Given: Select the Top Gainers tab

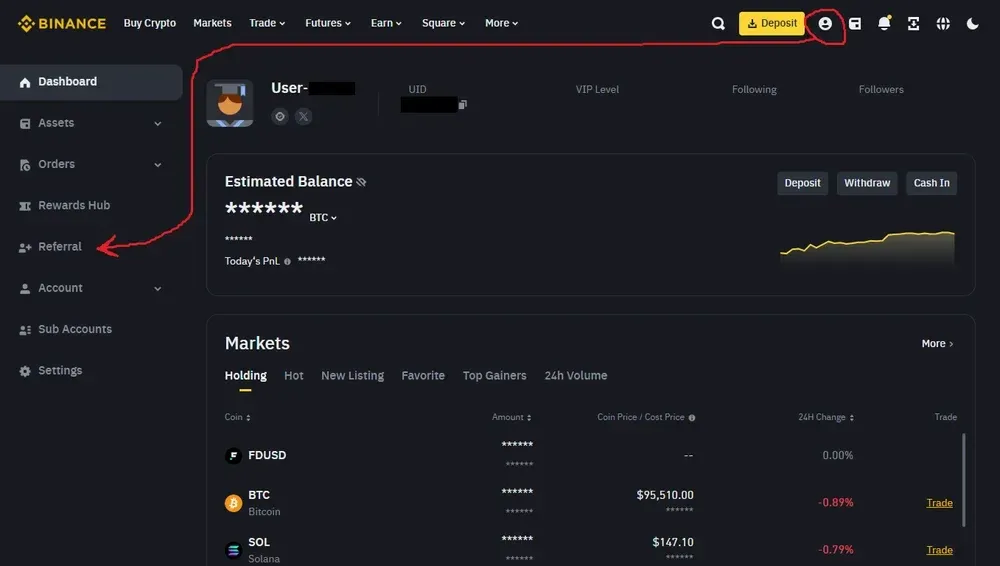Looking at the screenshot, I should coord(494,376).
